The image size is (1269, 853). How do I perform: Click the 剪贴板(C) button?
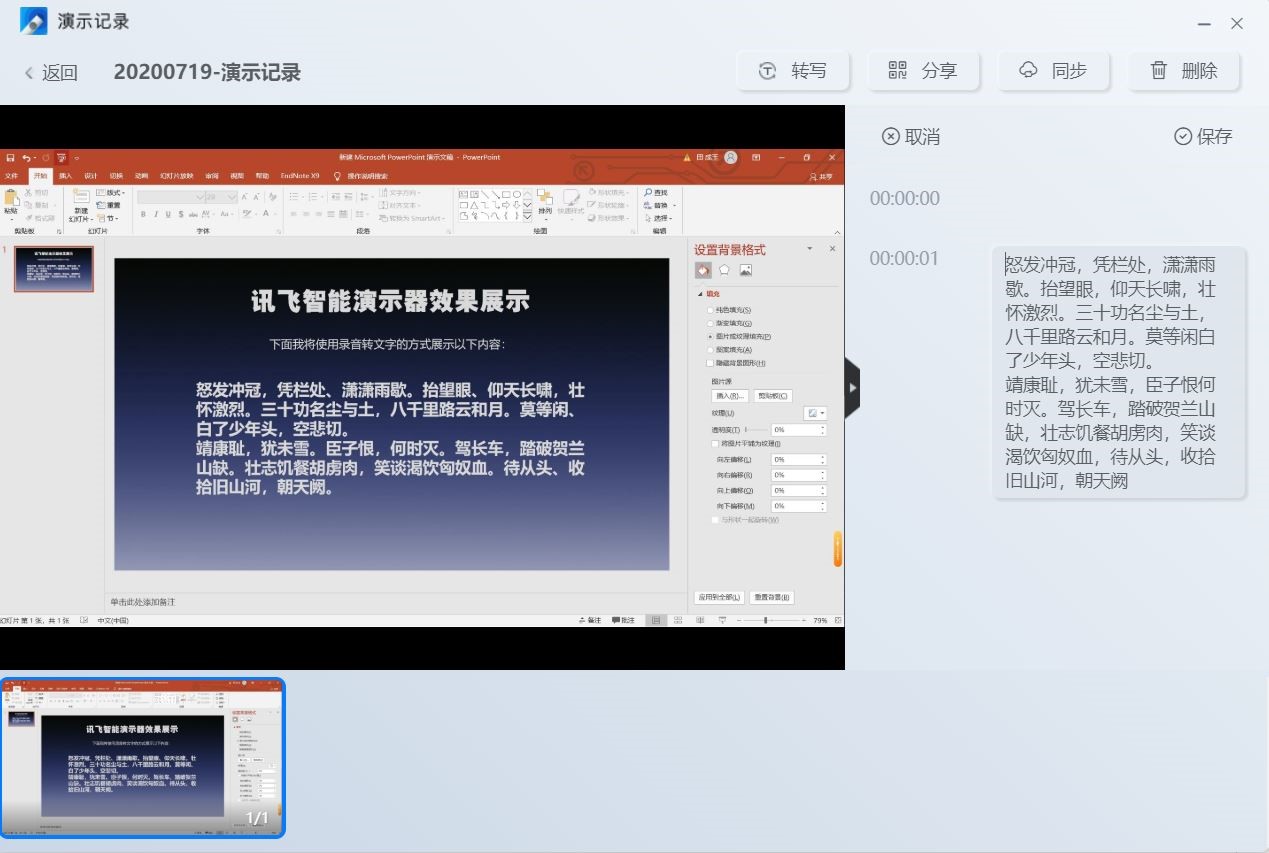click(x=772, y=396)
